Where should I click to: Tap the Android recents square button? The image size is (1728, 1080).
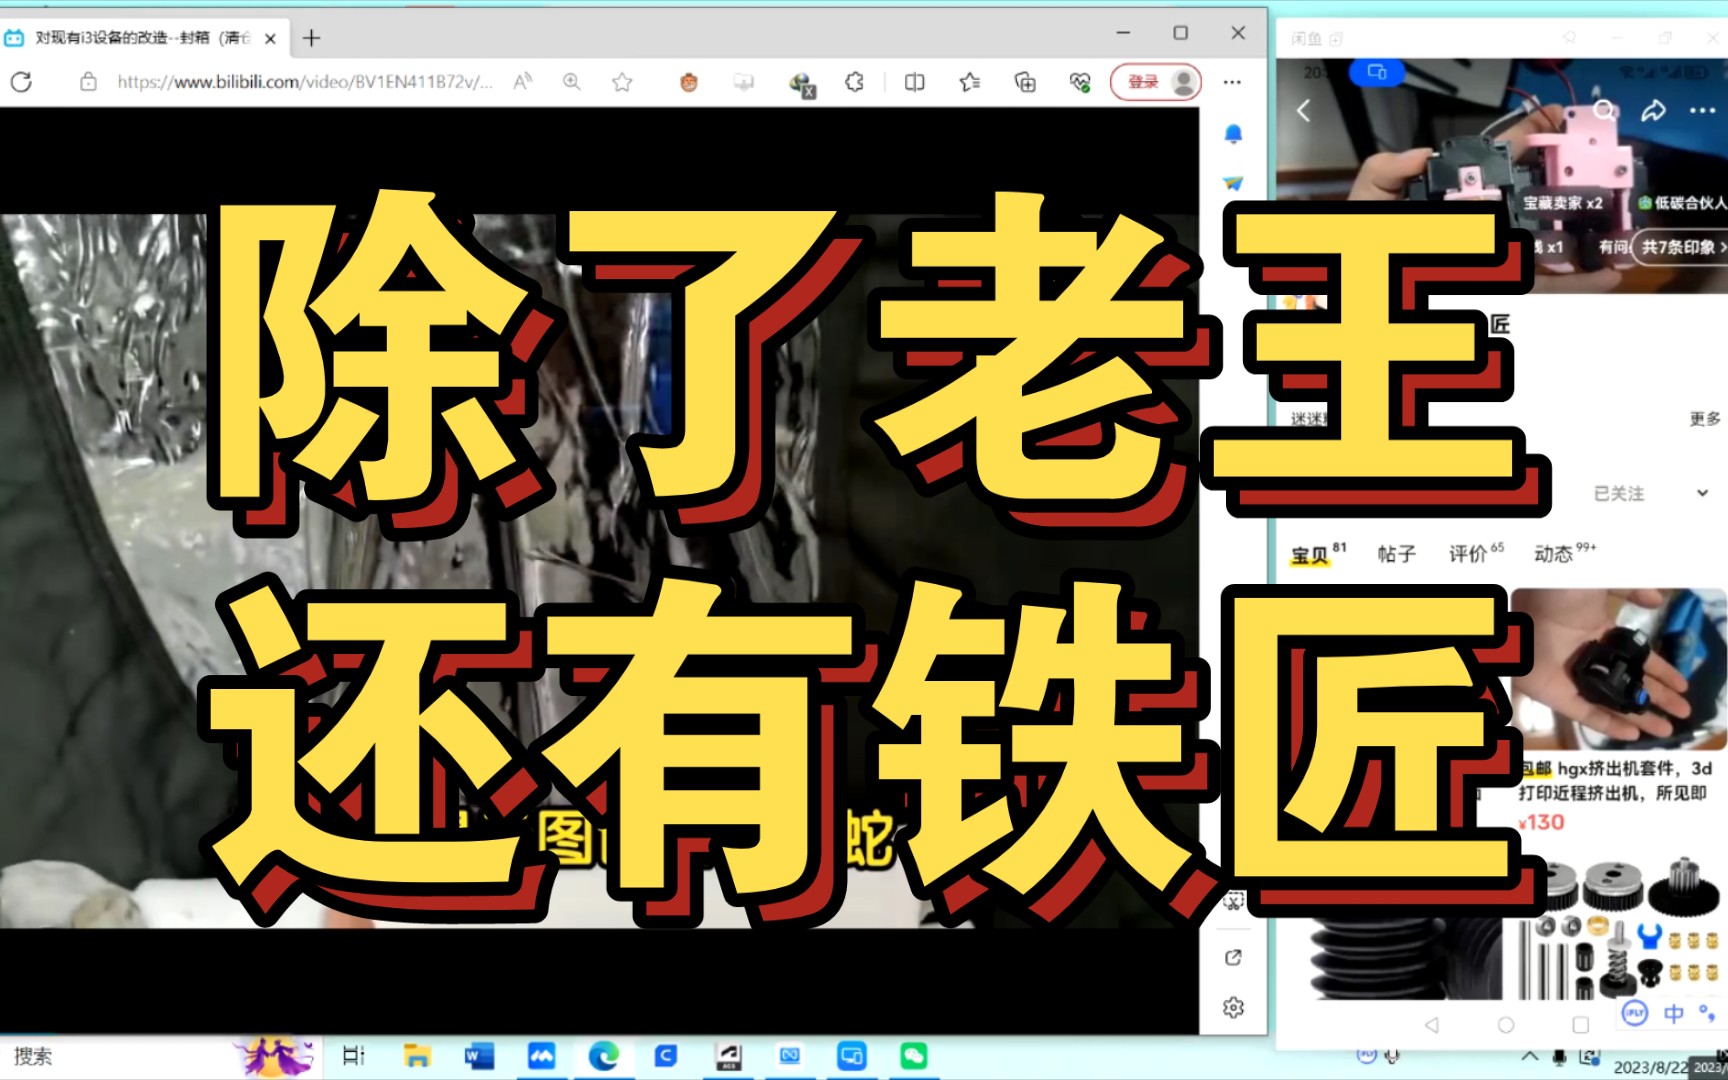(x=1580, y=1025)
